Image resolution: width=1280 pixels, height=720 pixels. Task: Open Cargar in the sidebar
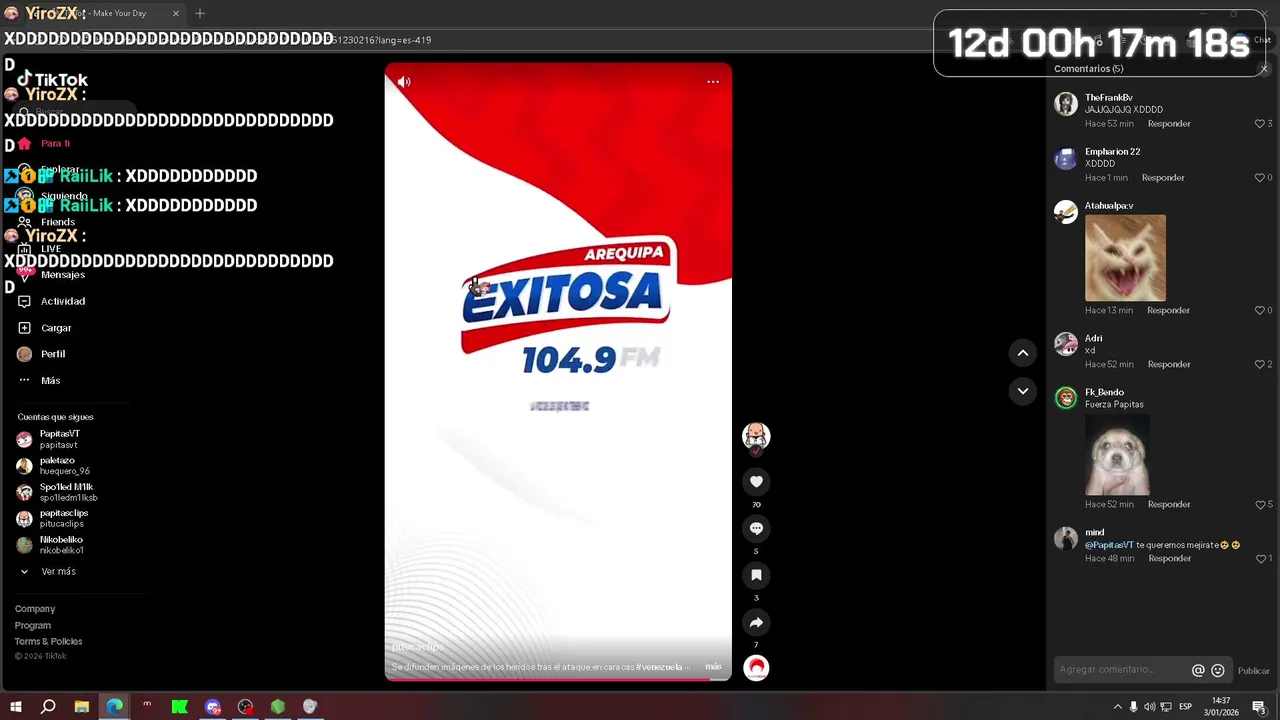56,328
